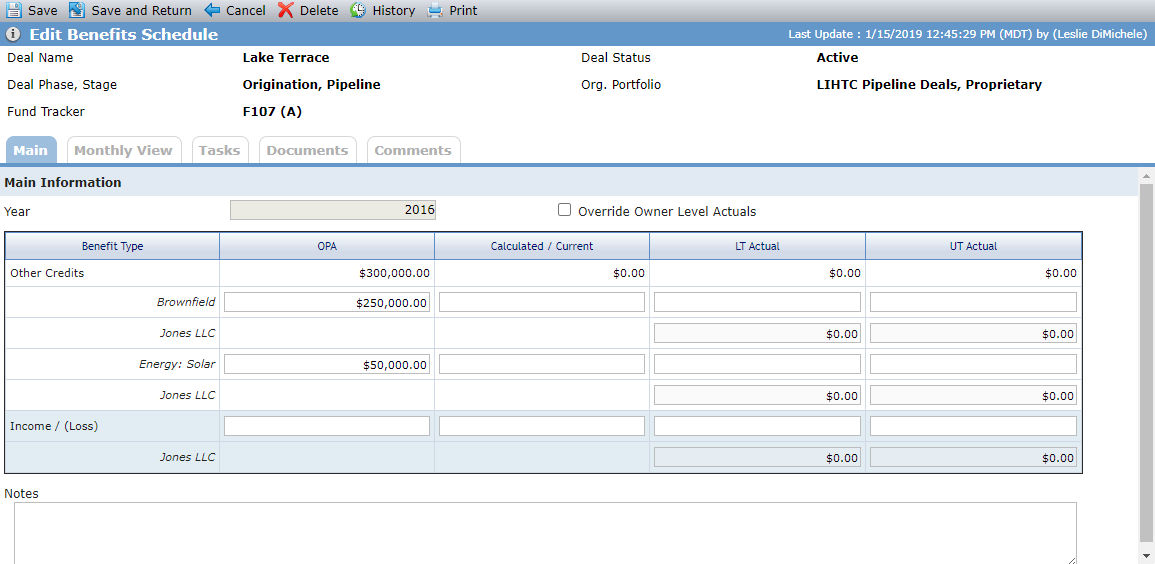Click the Energy: Solar row label
Image resolution: width=1155 pixels, height=564 pixels.
(177, 364)
